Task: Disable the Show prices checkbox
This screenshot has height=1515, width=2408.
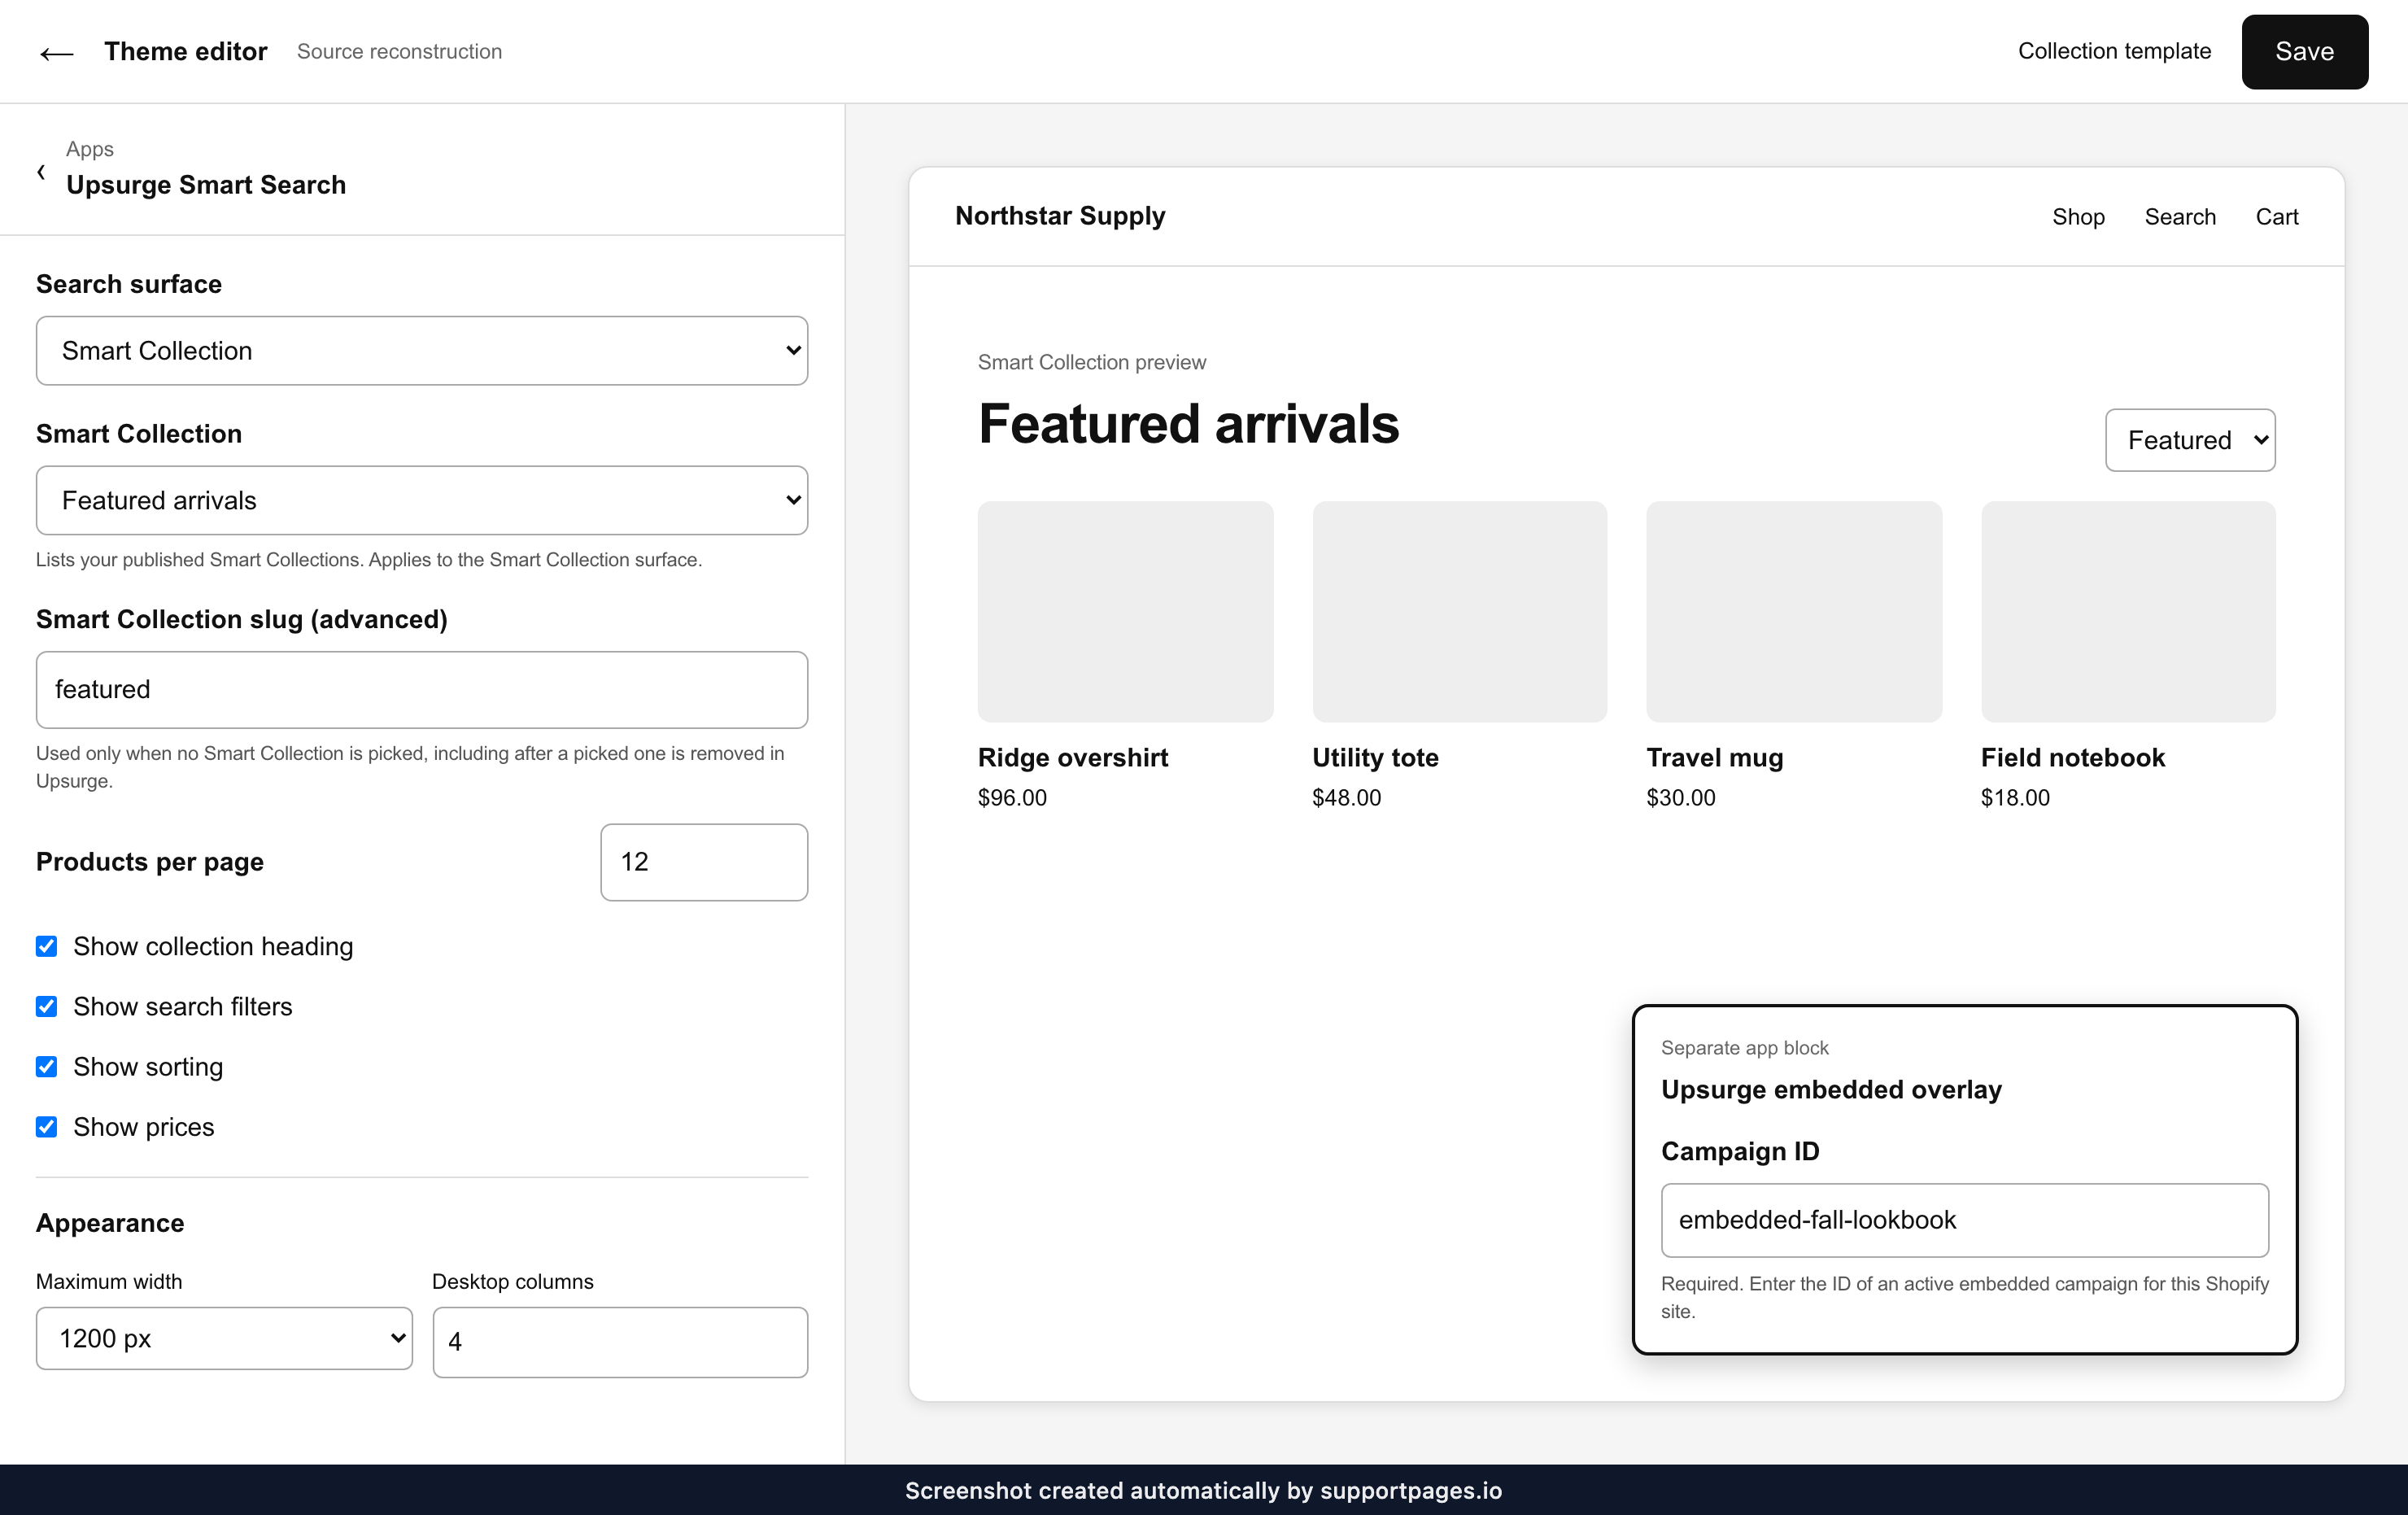Action: (46, 1127)
